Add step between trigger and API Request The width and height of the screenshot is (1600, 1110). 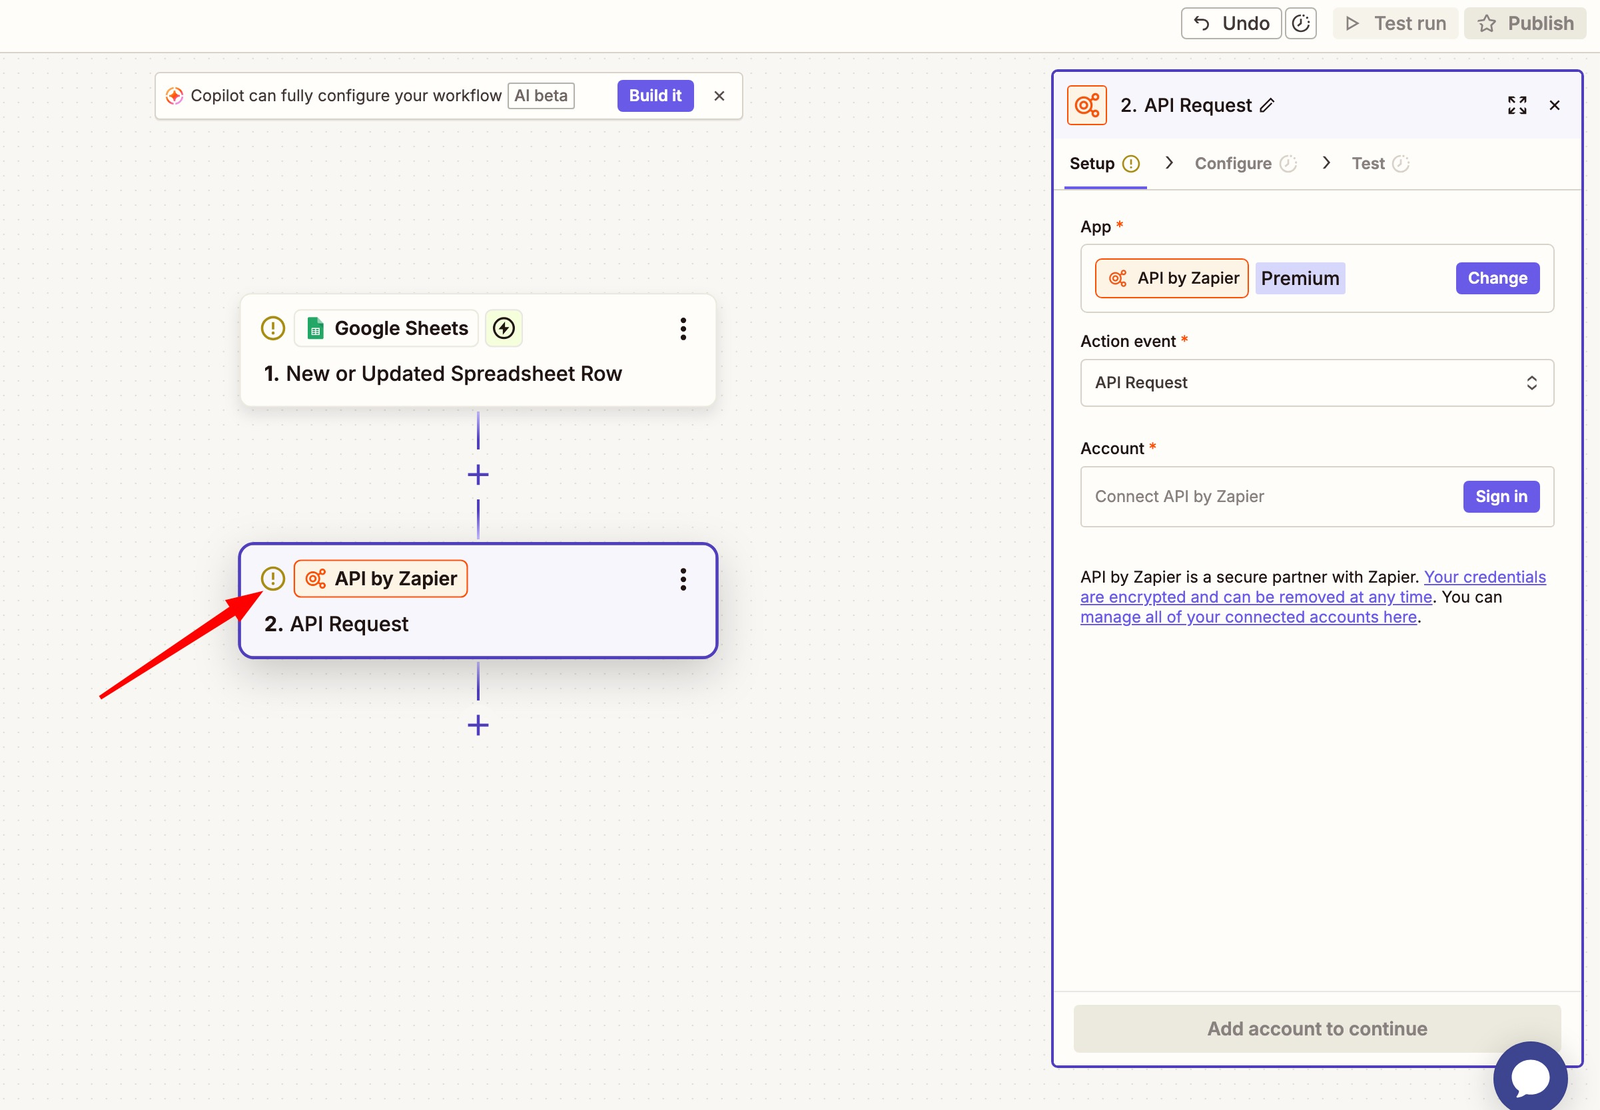pyautogui.click(x=478, y=474)
